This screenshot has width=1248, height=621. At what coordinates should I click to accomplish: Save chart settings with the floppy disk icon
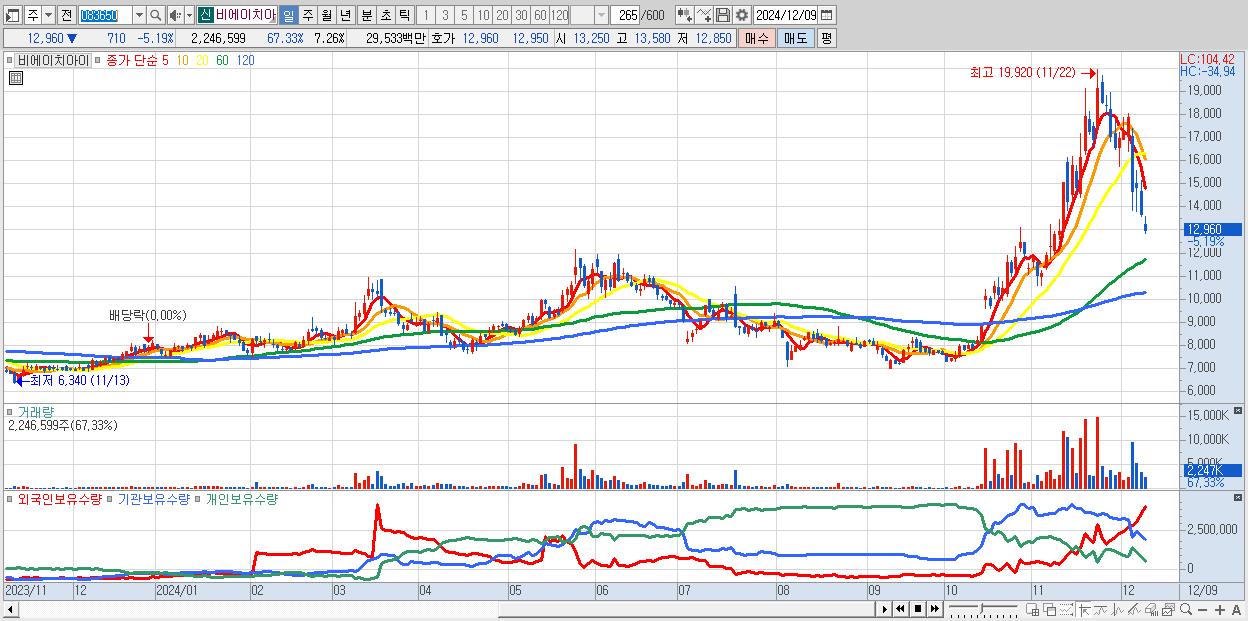pyautogui.click(x=722, y=15)
